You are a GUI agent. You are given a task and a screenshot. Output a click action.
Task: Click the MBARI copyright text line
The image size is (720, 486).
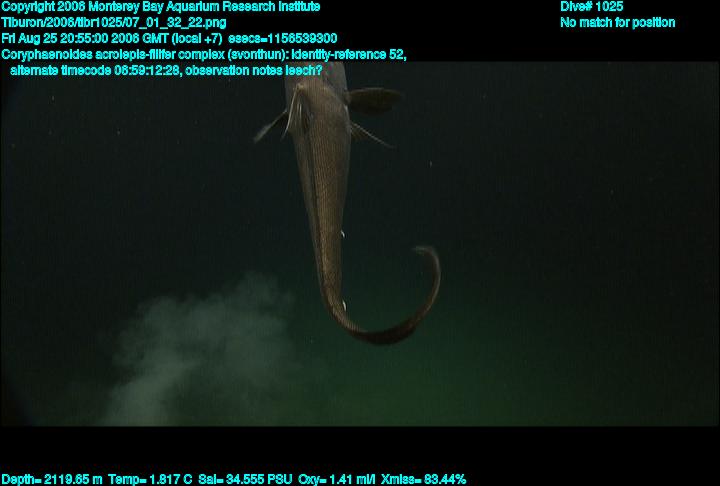click(161, 7)
